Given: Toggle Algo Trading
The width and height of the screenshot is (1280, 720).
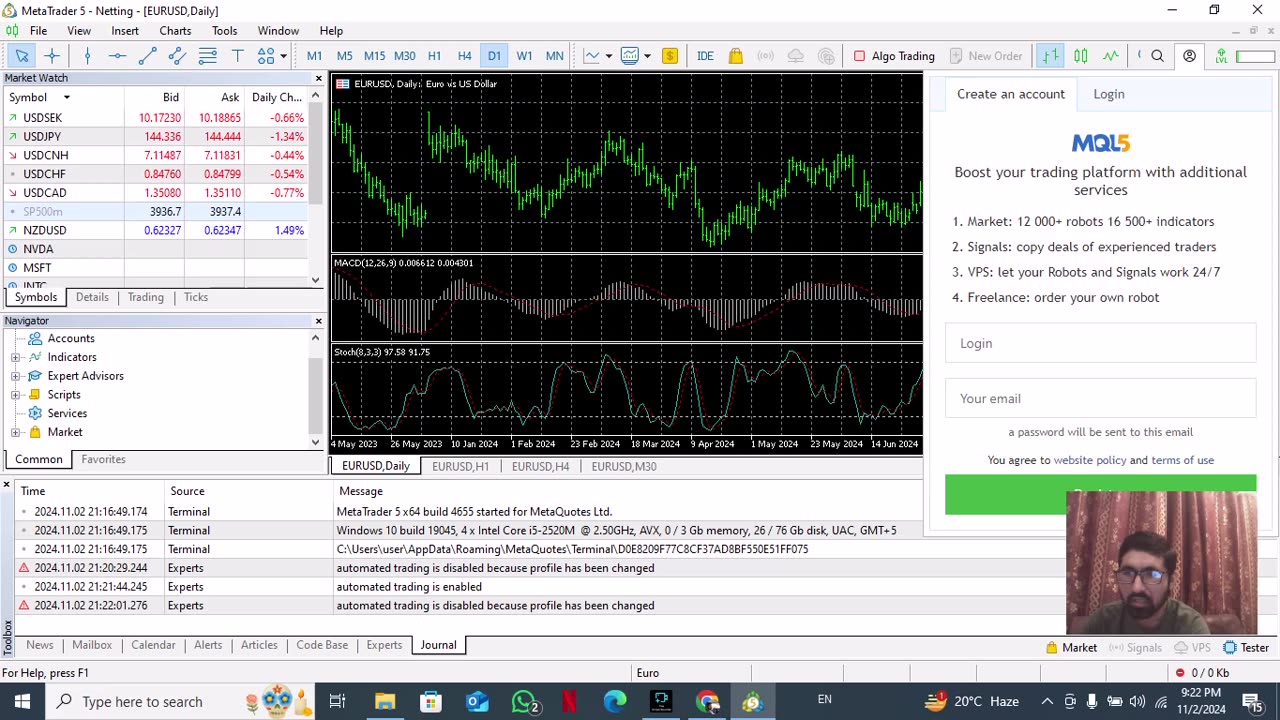Looking at the screenshot, I should pos(893,56).
